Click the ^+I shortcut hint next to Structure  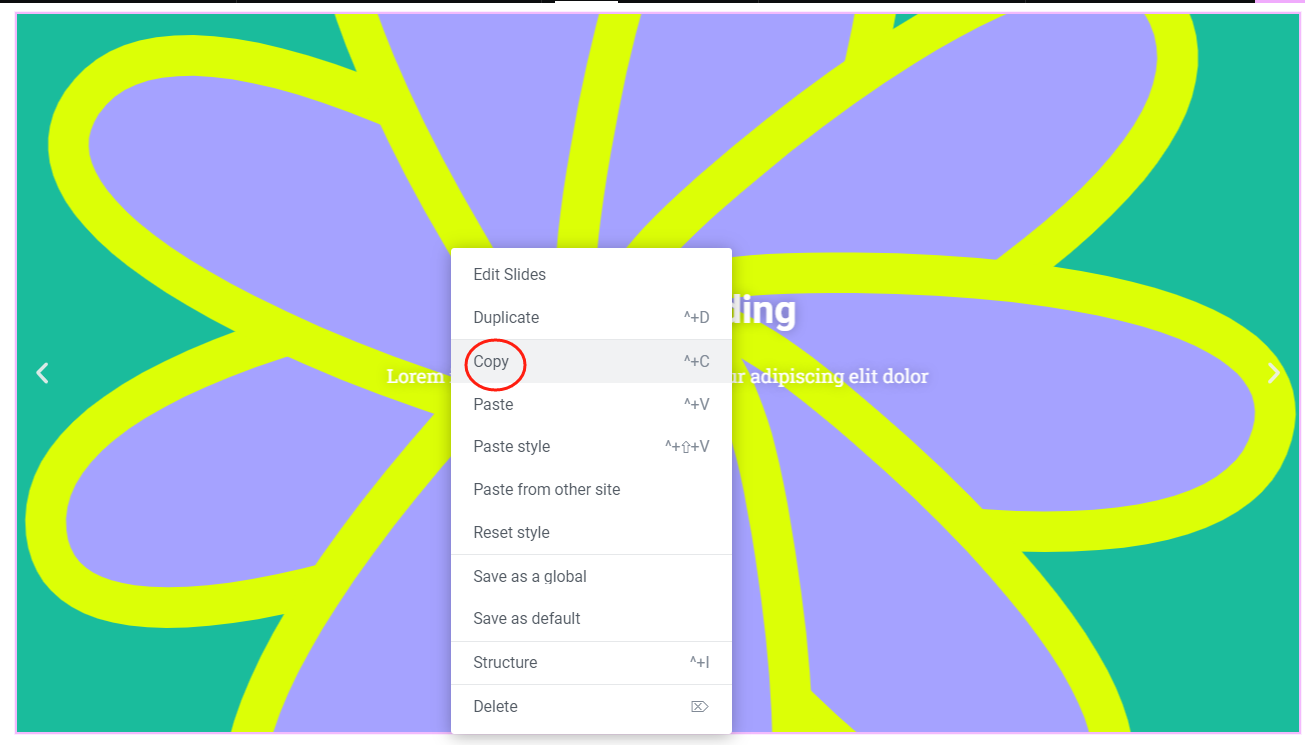tap(699, 662)
